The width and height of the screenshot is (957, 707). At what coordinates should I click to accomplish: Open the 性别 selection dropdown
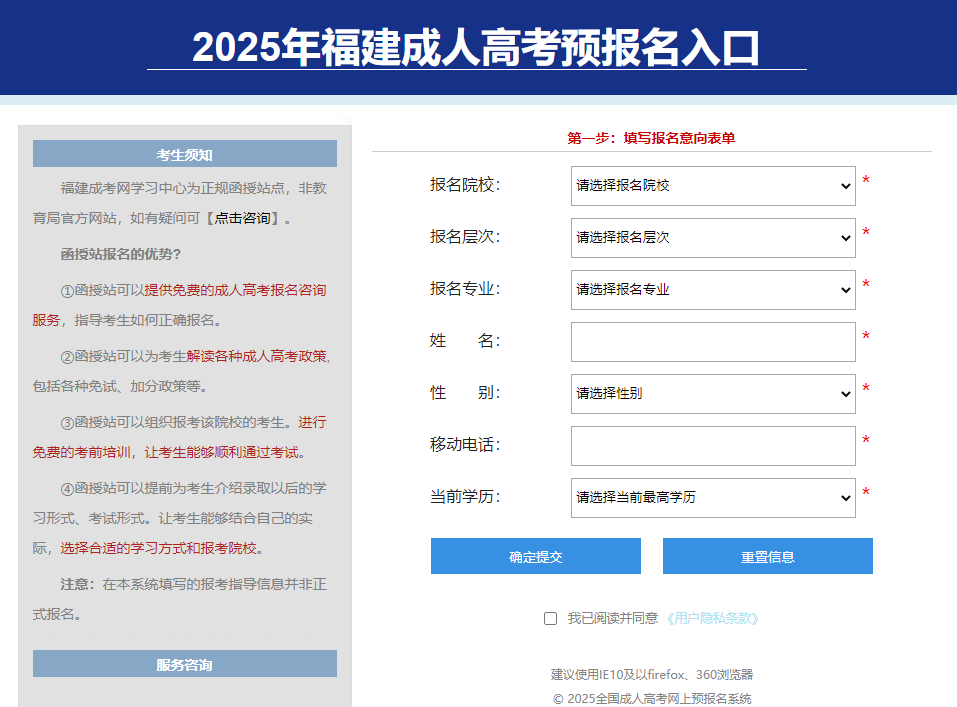712,394
